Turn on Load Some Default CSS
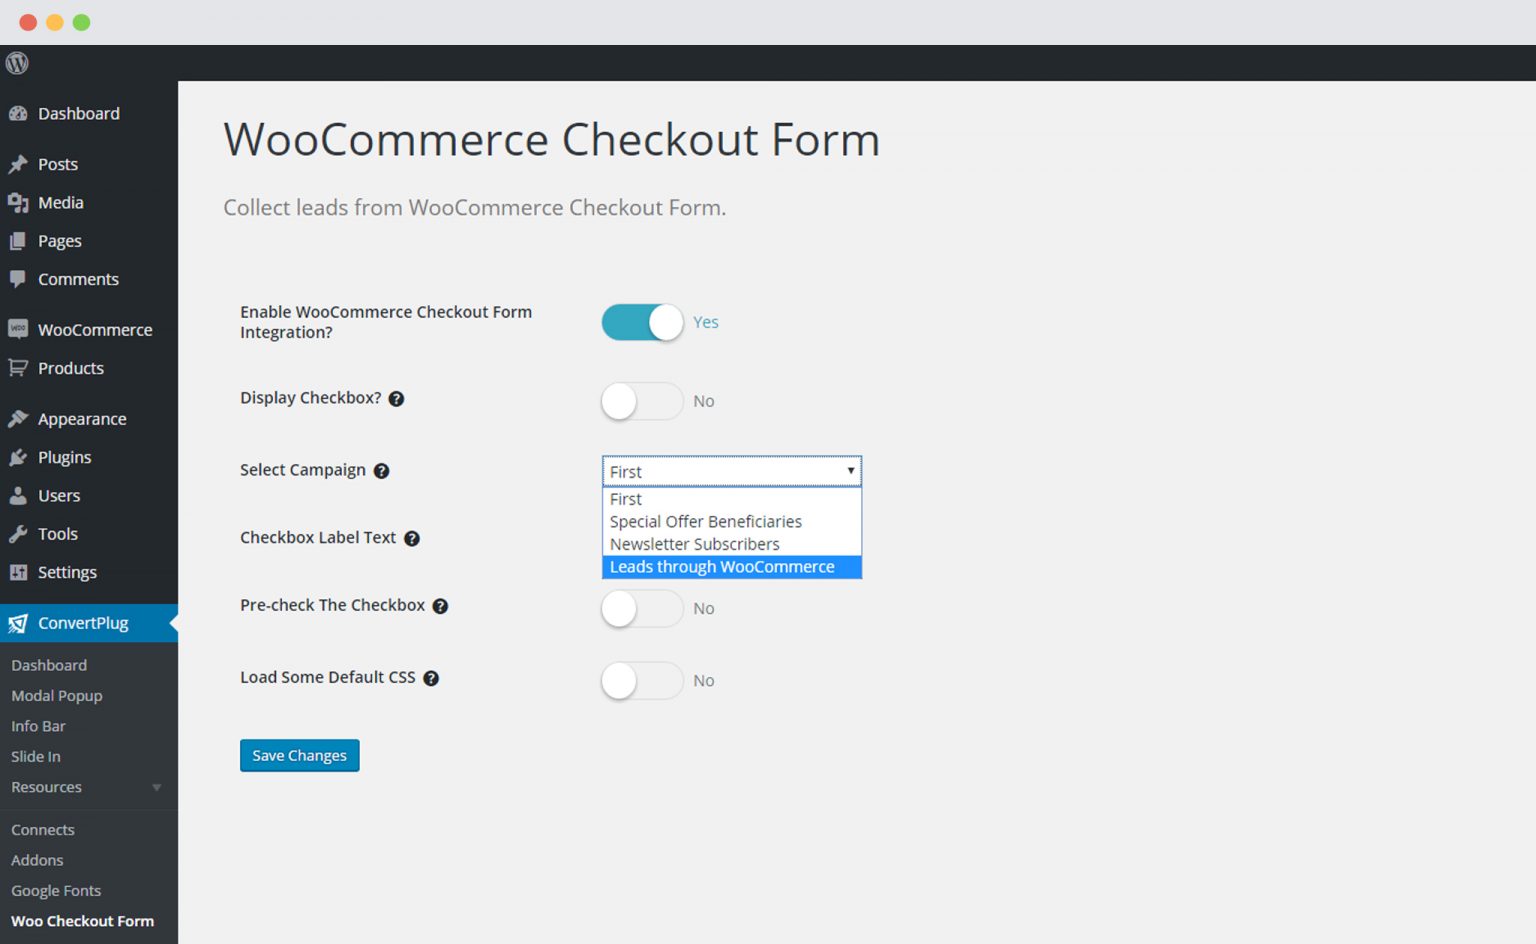The height and width of the screenshot is (944, 1536). (641, 680)
